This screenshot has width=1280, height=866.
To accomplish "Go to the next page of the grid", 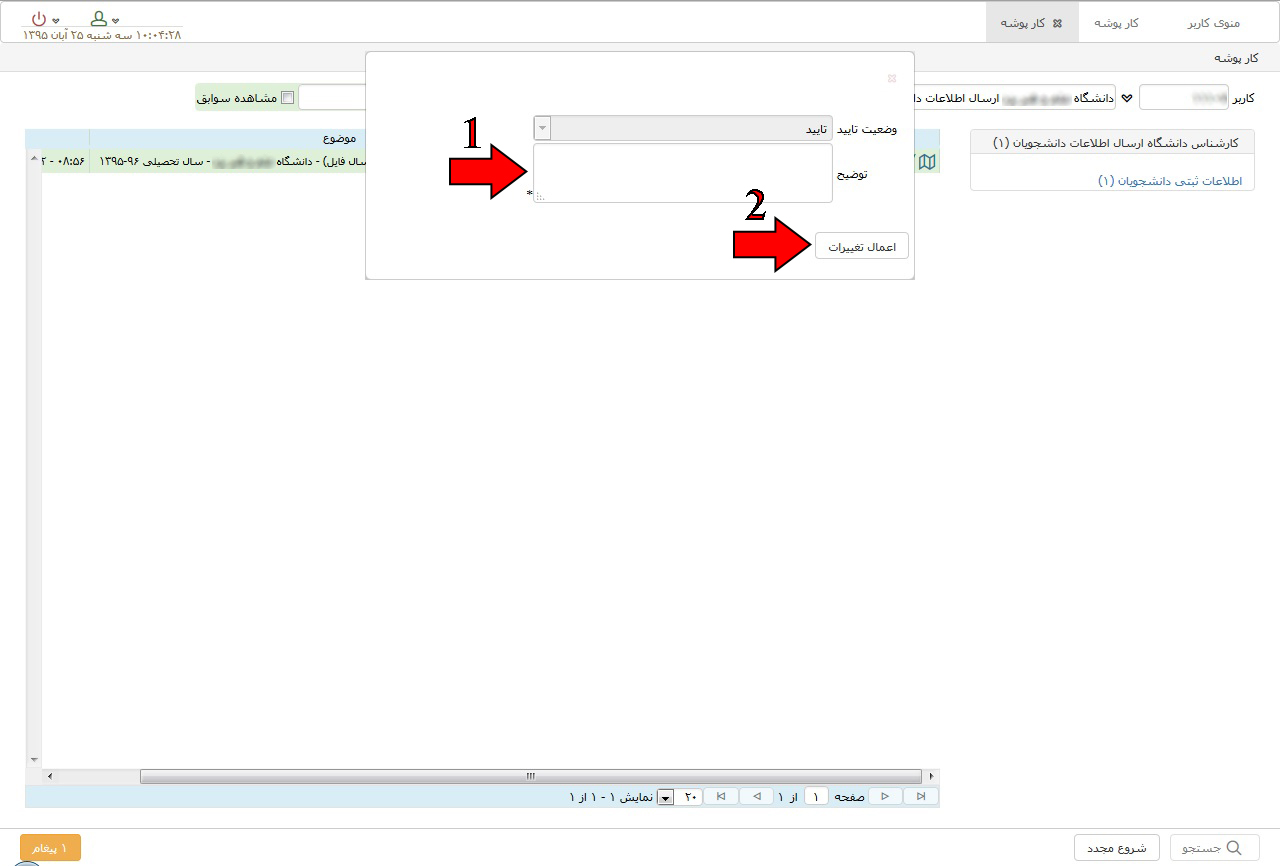I will [885, 796].
